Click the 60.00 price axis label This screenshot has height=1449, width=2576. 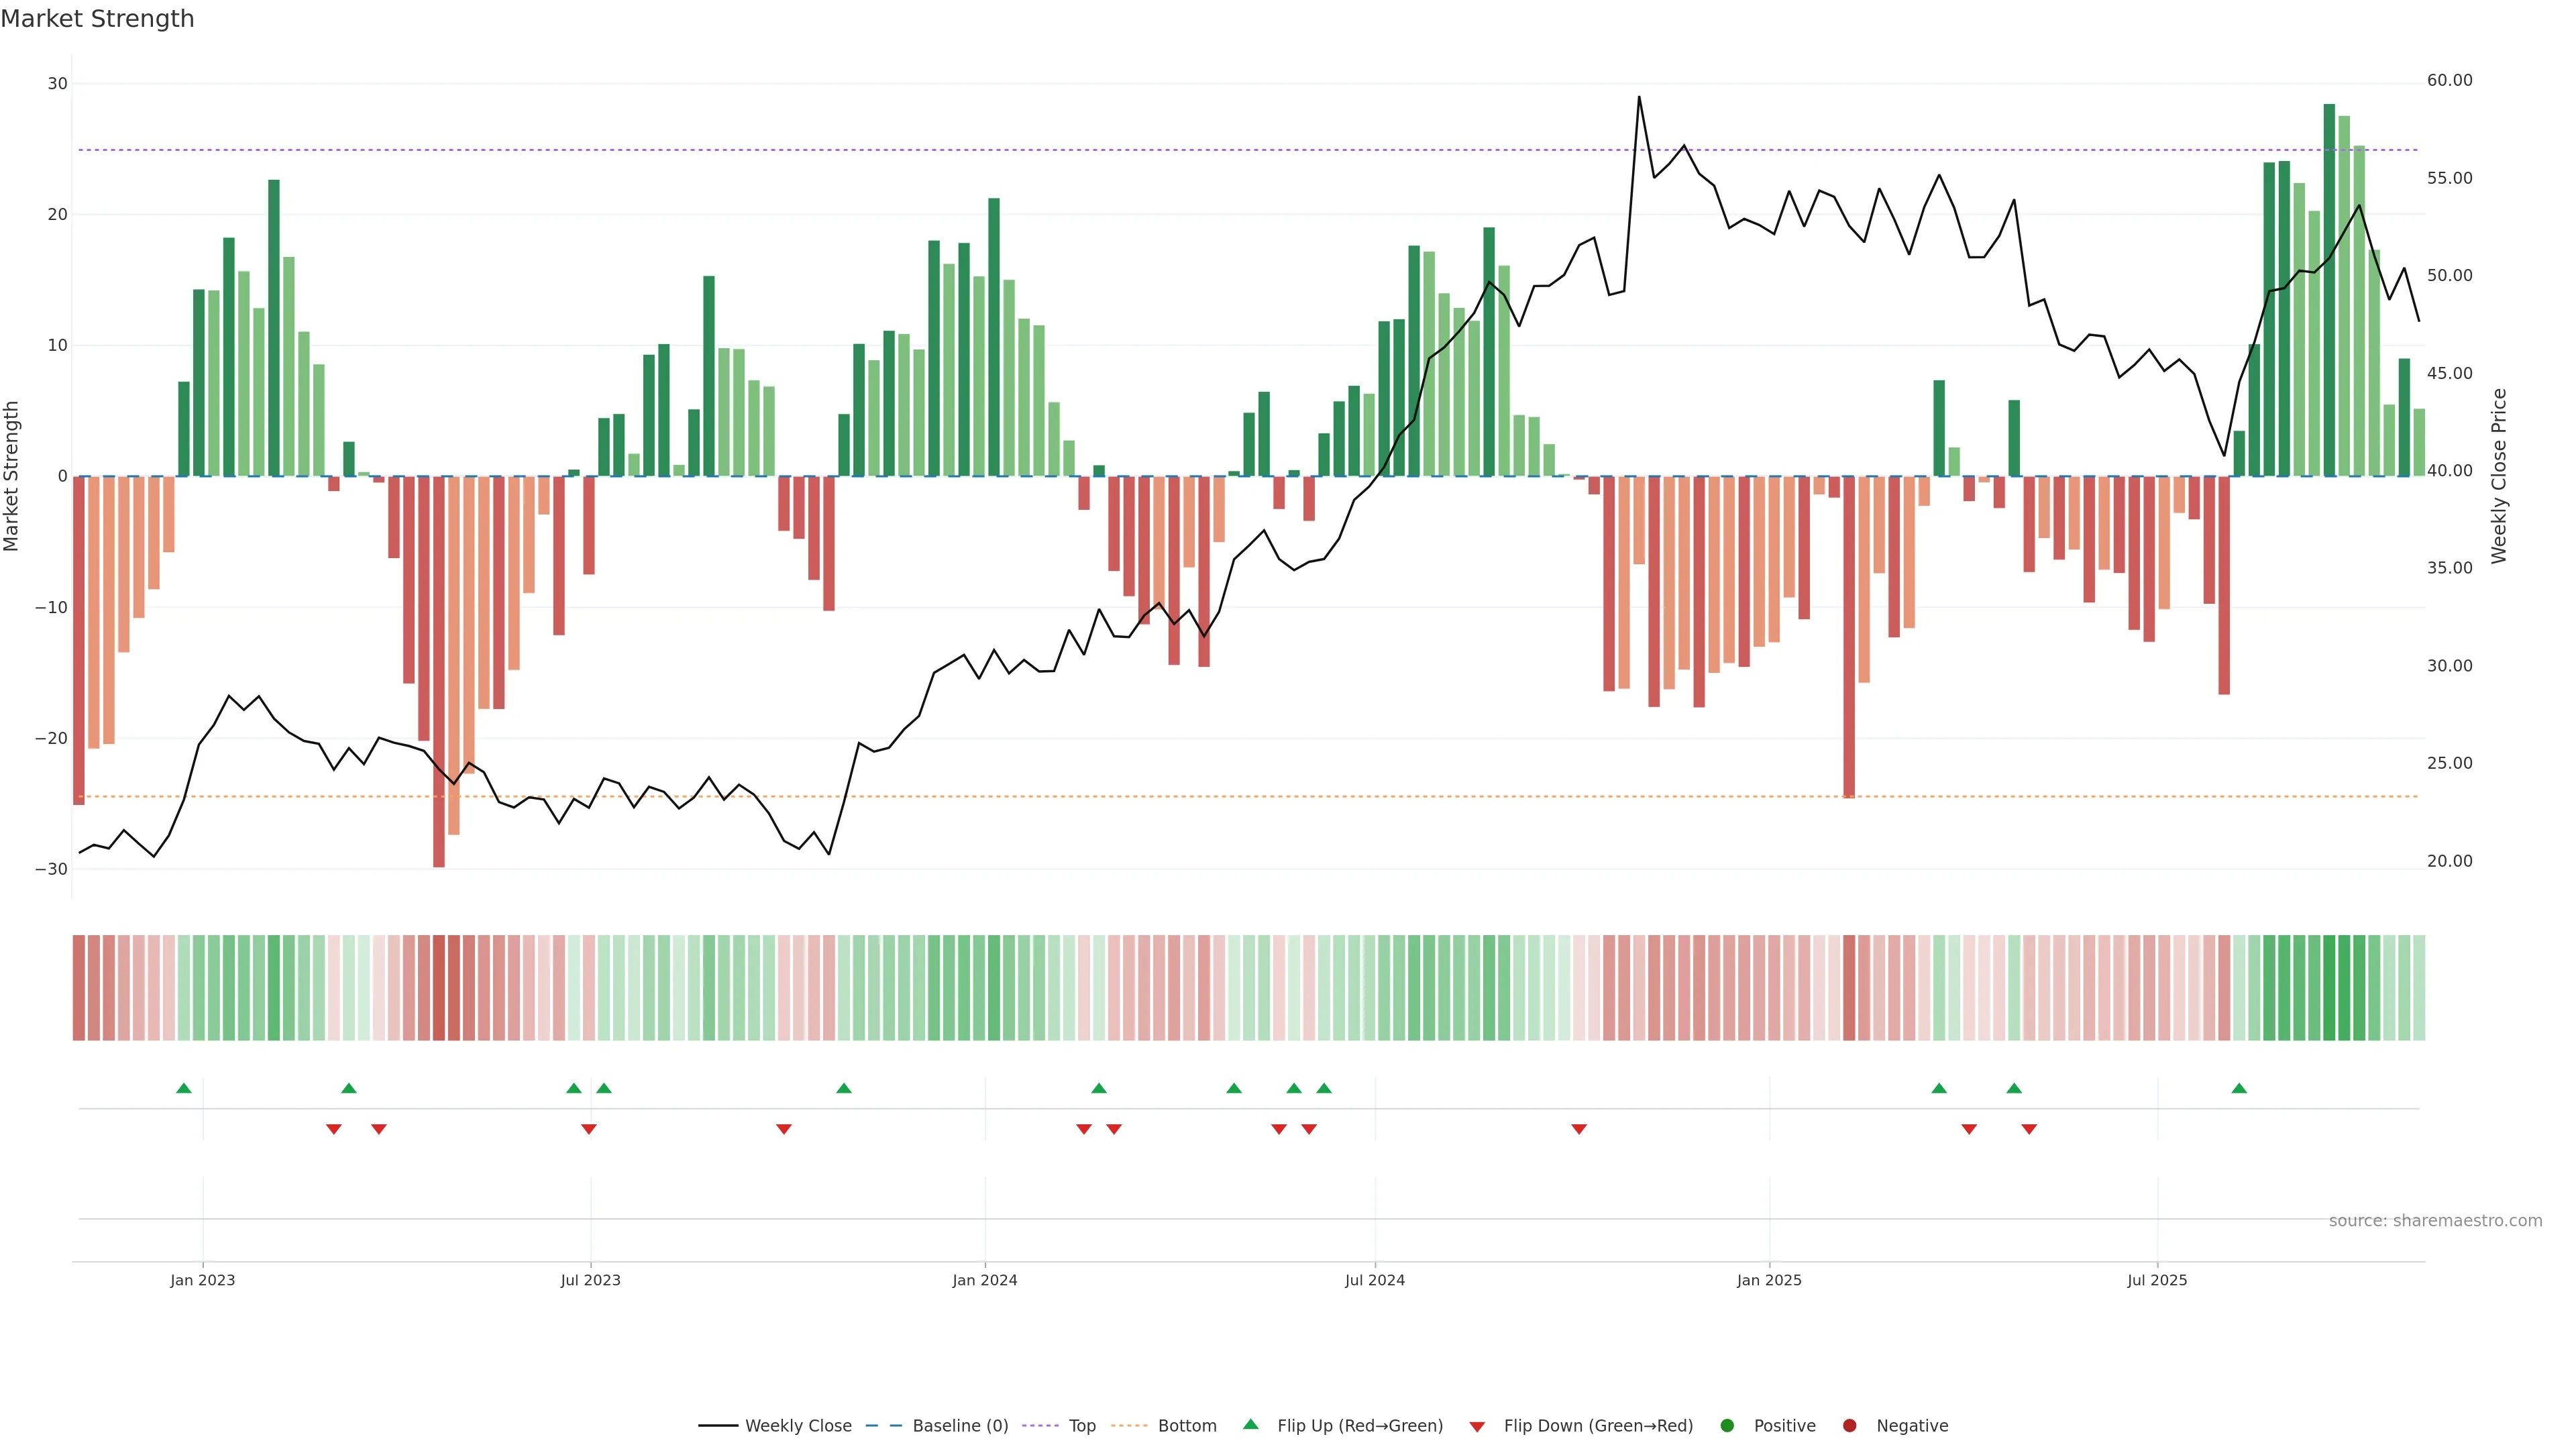click(x=2449, y=80)
